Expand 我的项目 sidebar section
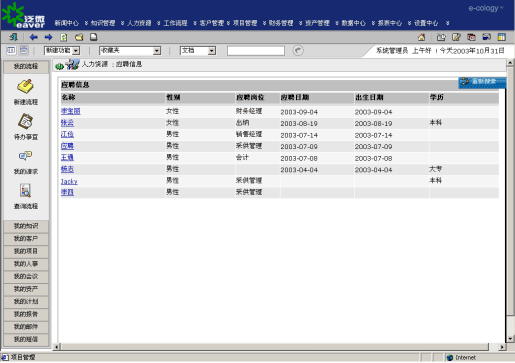Image resolution: width=515 pixels, height=363 pixels. [26, 251]
